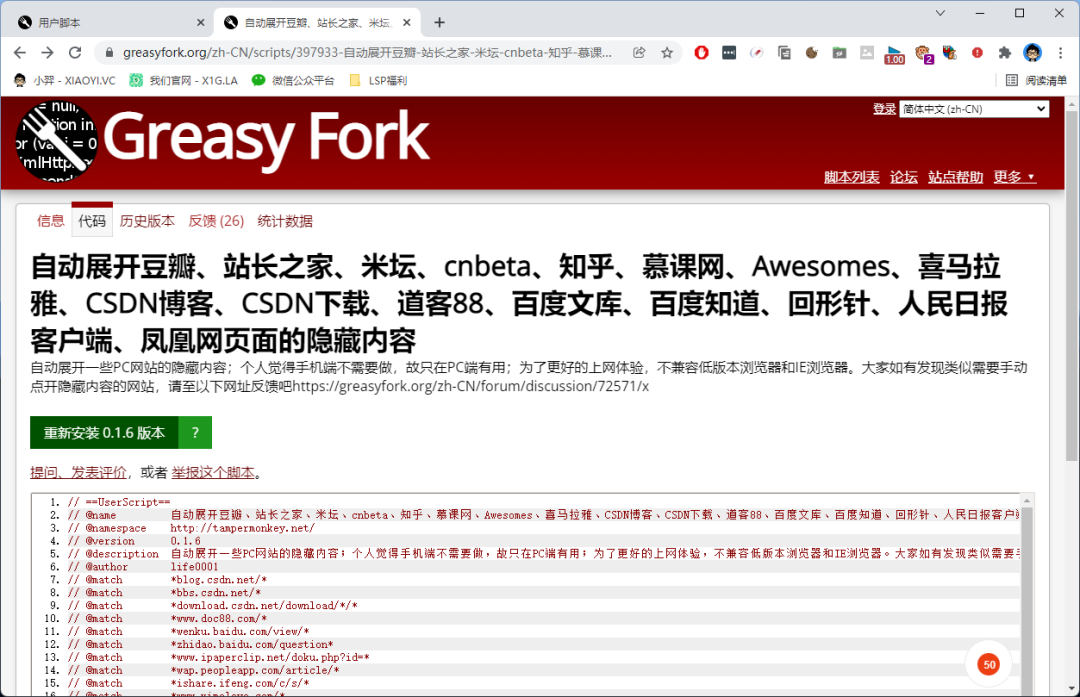1080x697 pixels.
Task: Open the green folder extension icon
Action: (x=839, y=52)
